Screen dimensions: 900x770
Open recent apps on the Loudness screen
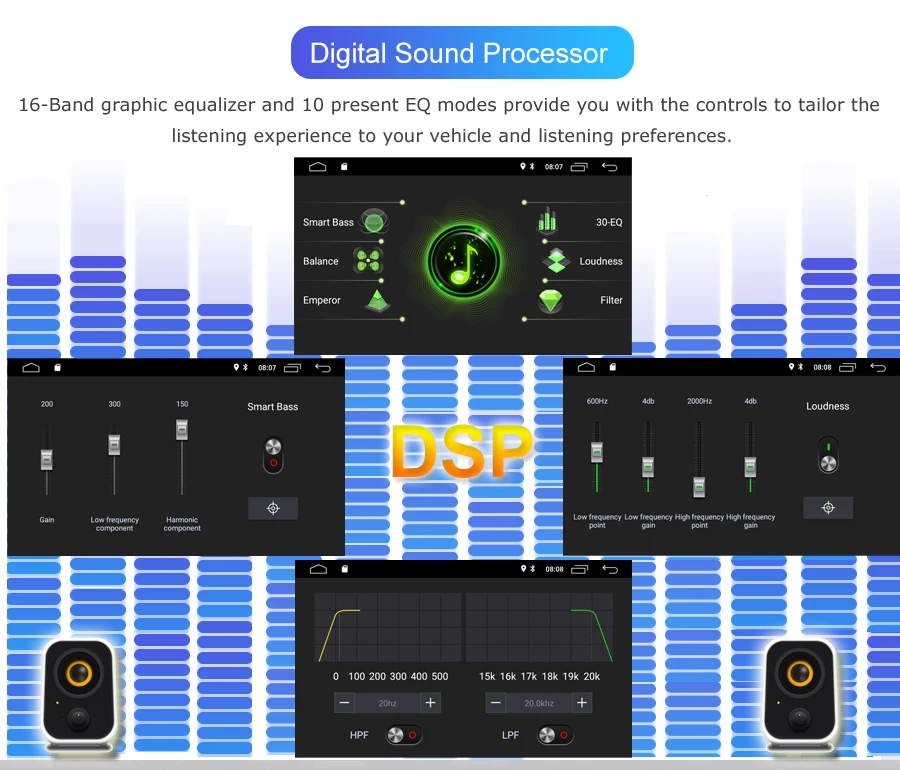tap(848, 367)
